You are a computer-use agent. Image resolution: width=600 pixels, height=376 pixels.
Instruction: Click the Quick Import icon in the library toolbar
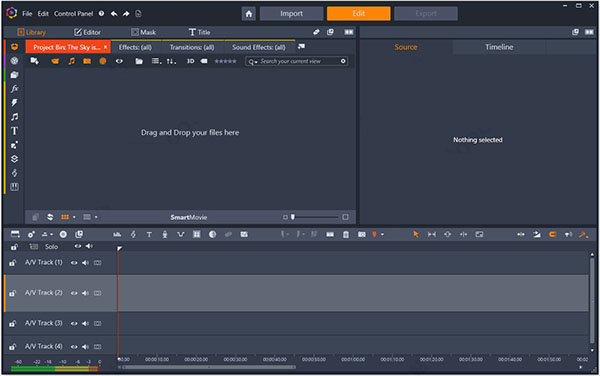click(34, 61)
